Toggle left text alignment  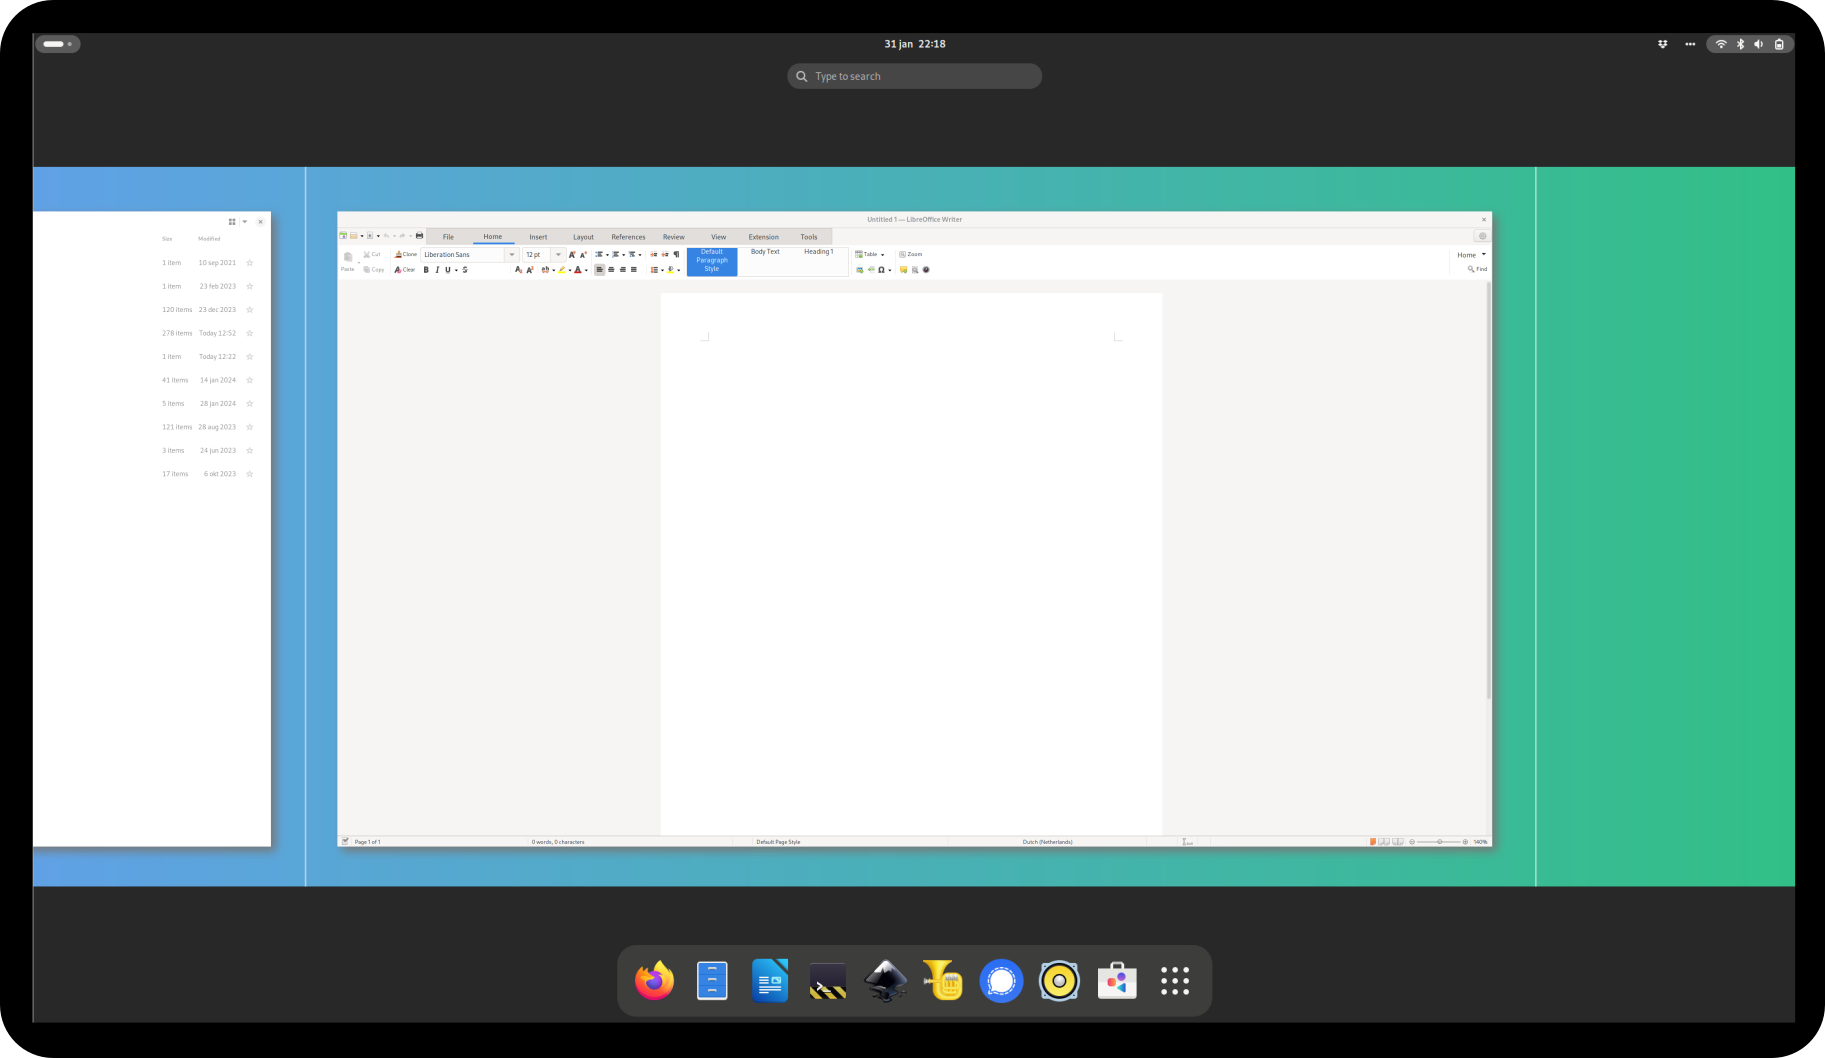coord(599,269)
